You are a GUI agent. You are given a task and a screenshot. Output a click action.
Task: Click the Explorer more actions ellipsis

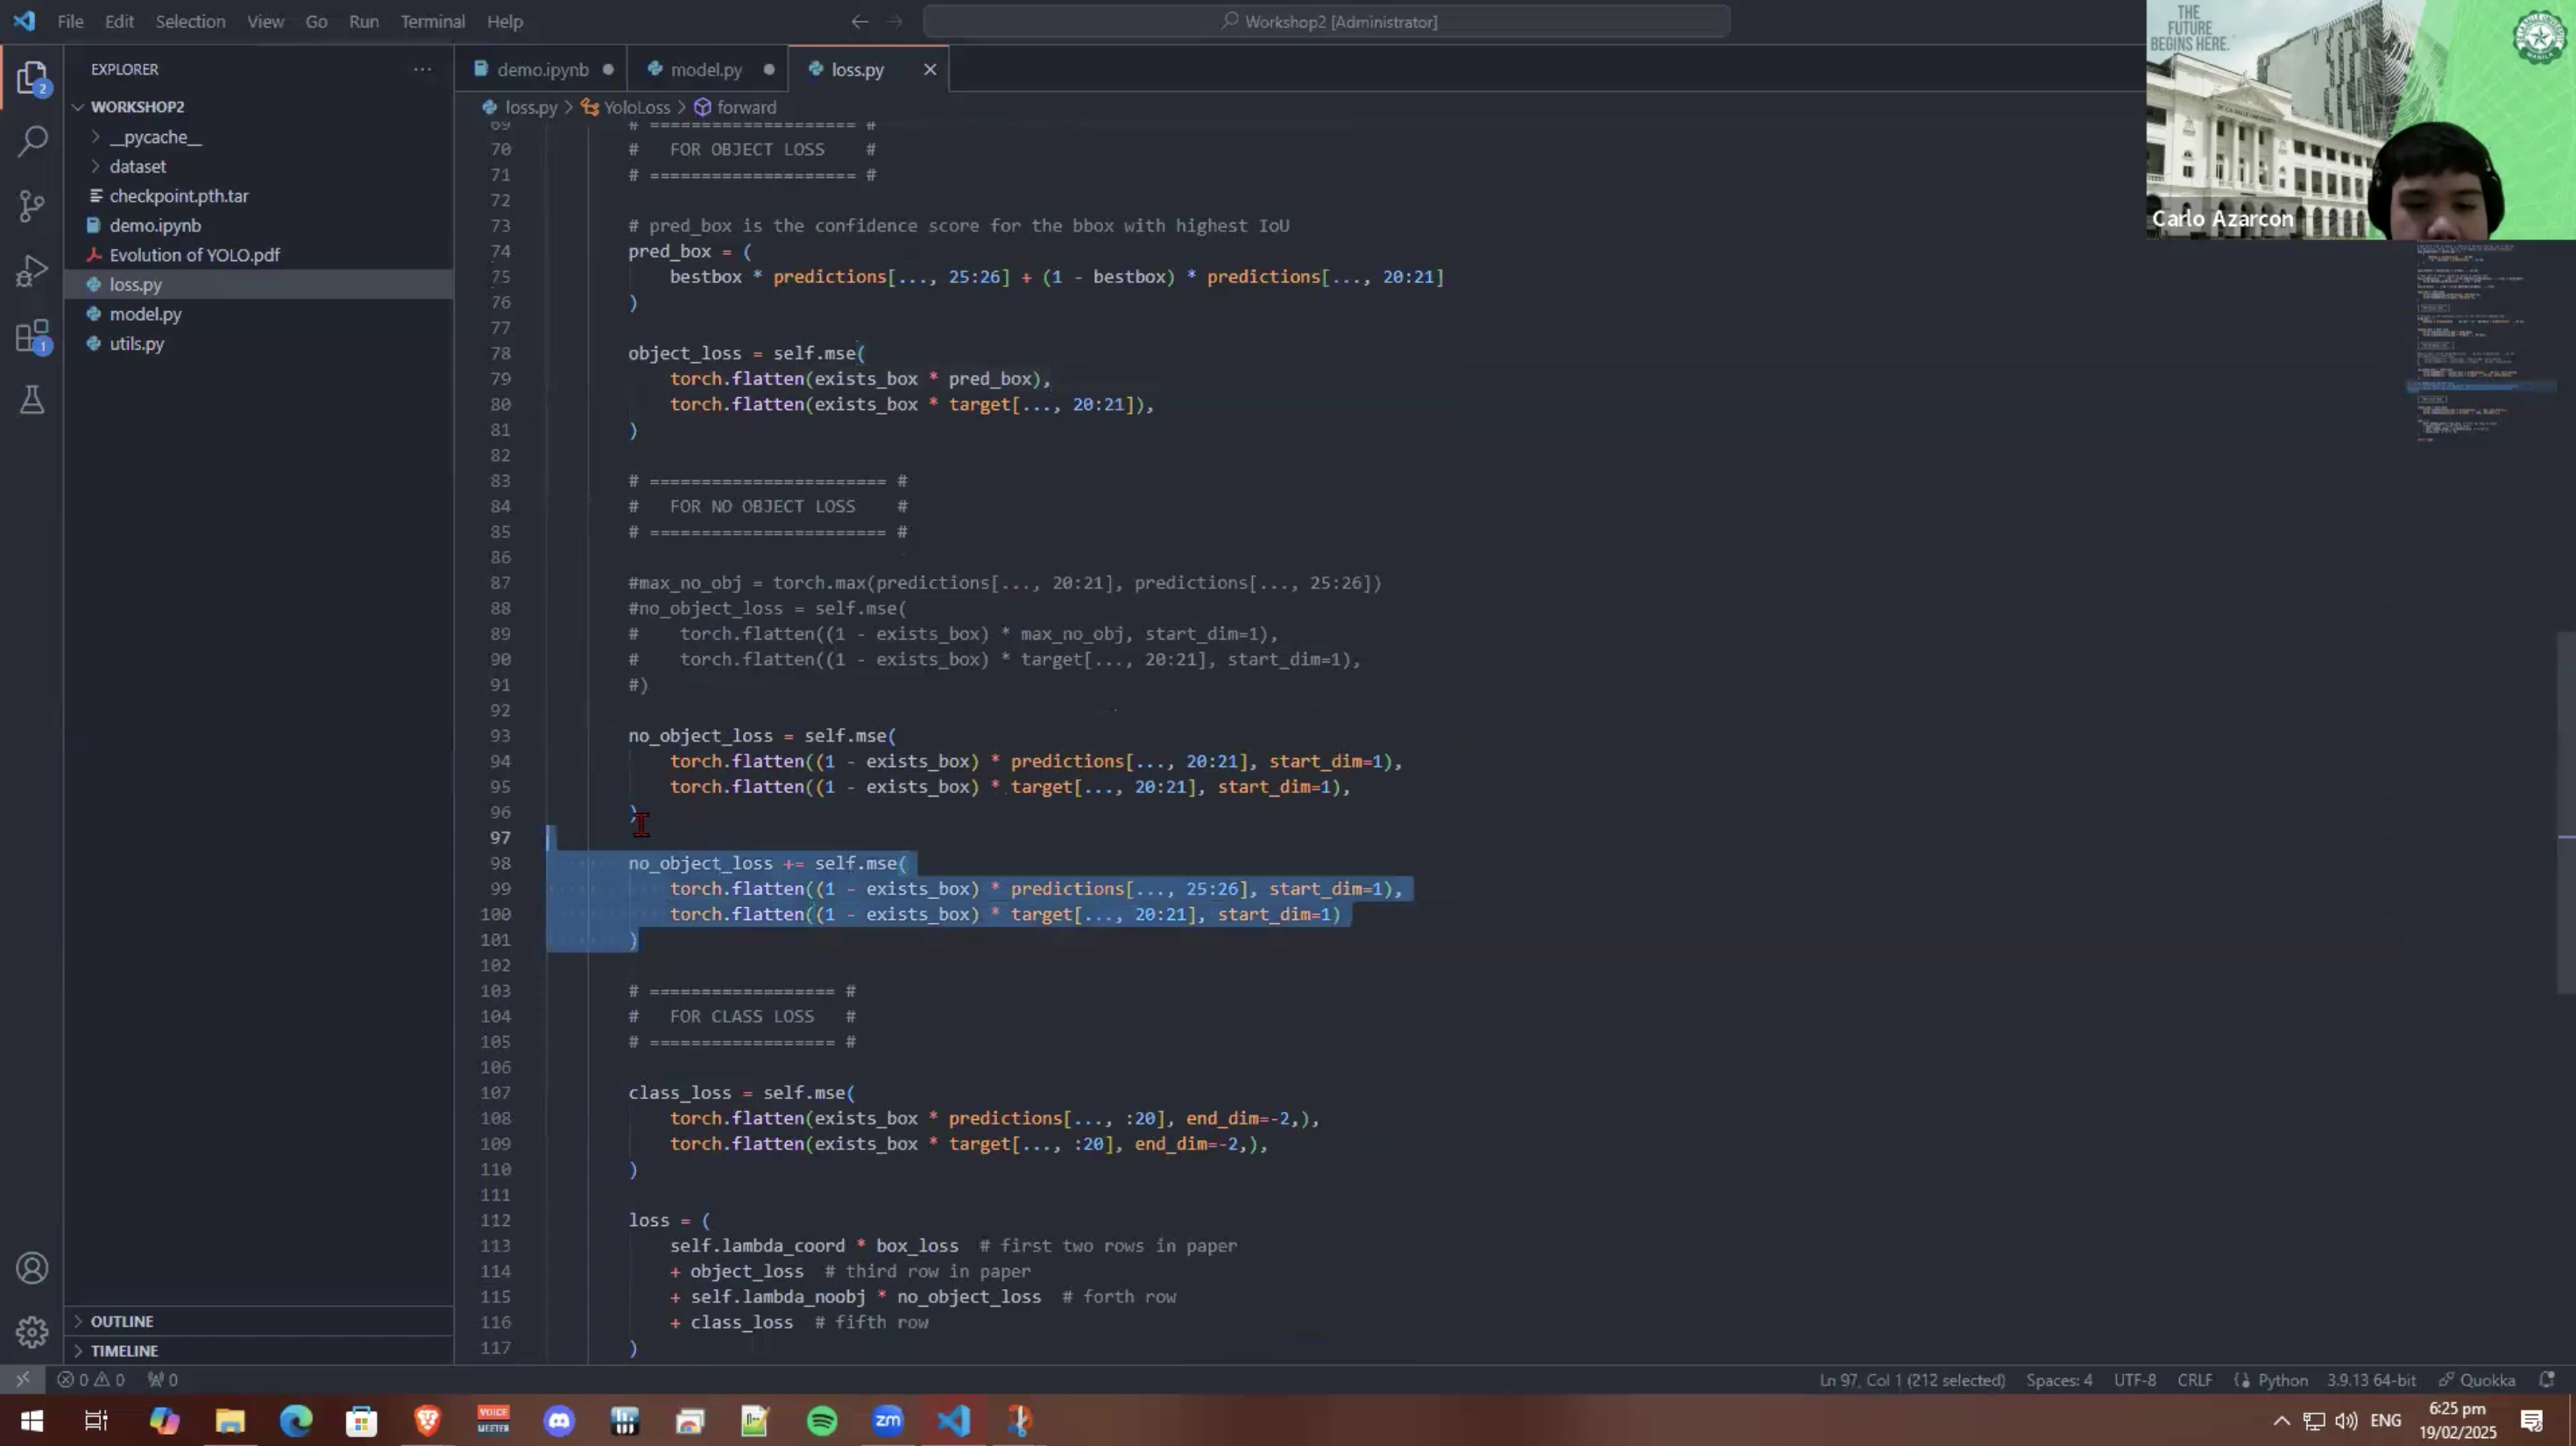point(422,69)
